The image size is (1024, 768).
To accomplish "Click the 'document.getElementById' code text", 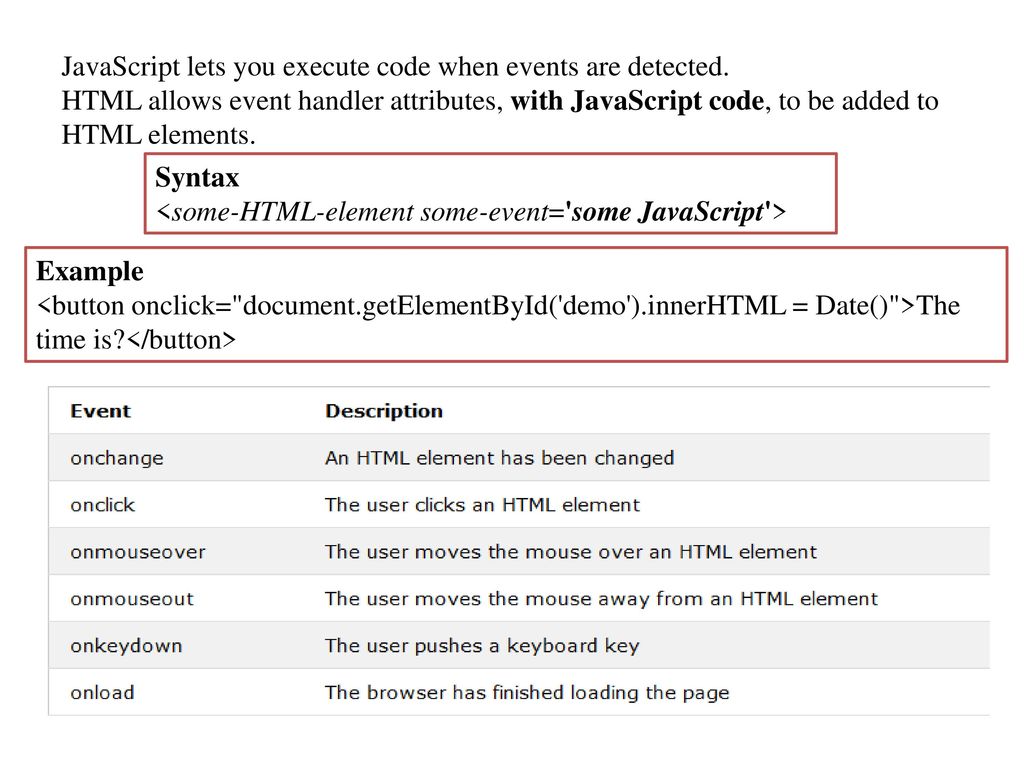I will tap(396, 306).
